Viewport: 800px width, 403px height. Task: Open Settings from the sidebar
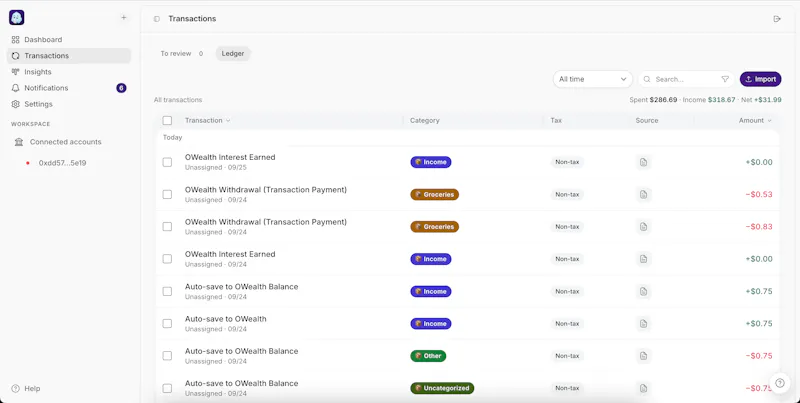(x=68, y=104)
